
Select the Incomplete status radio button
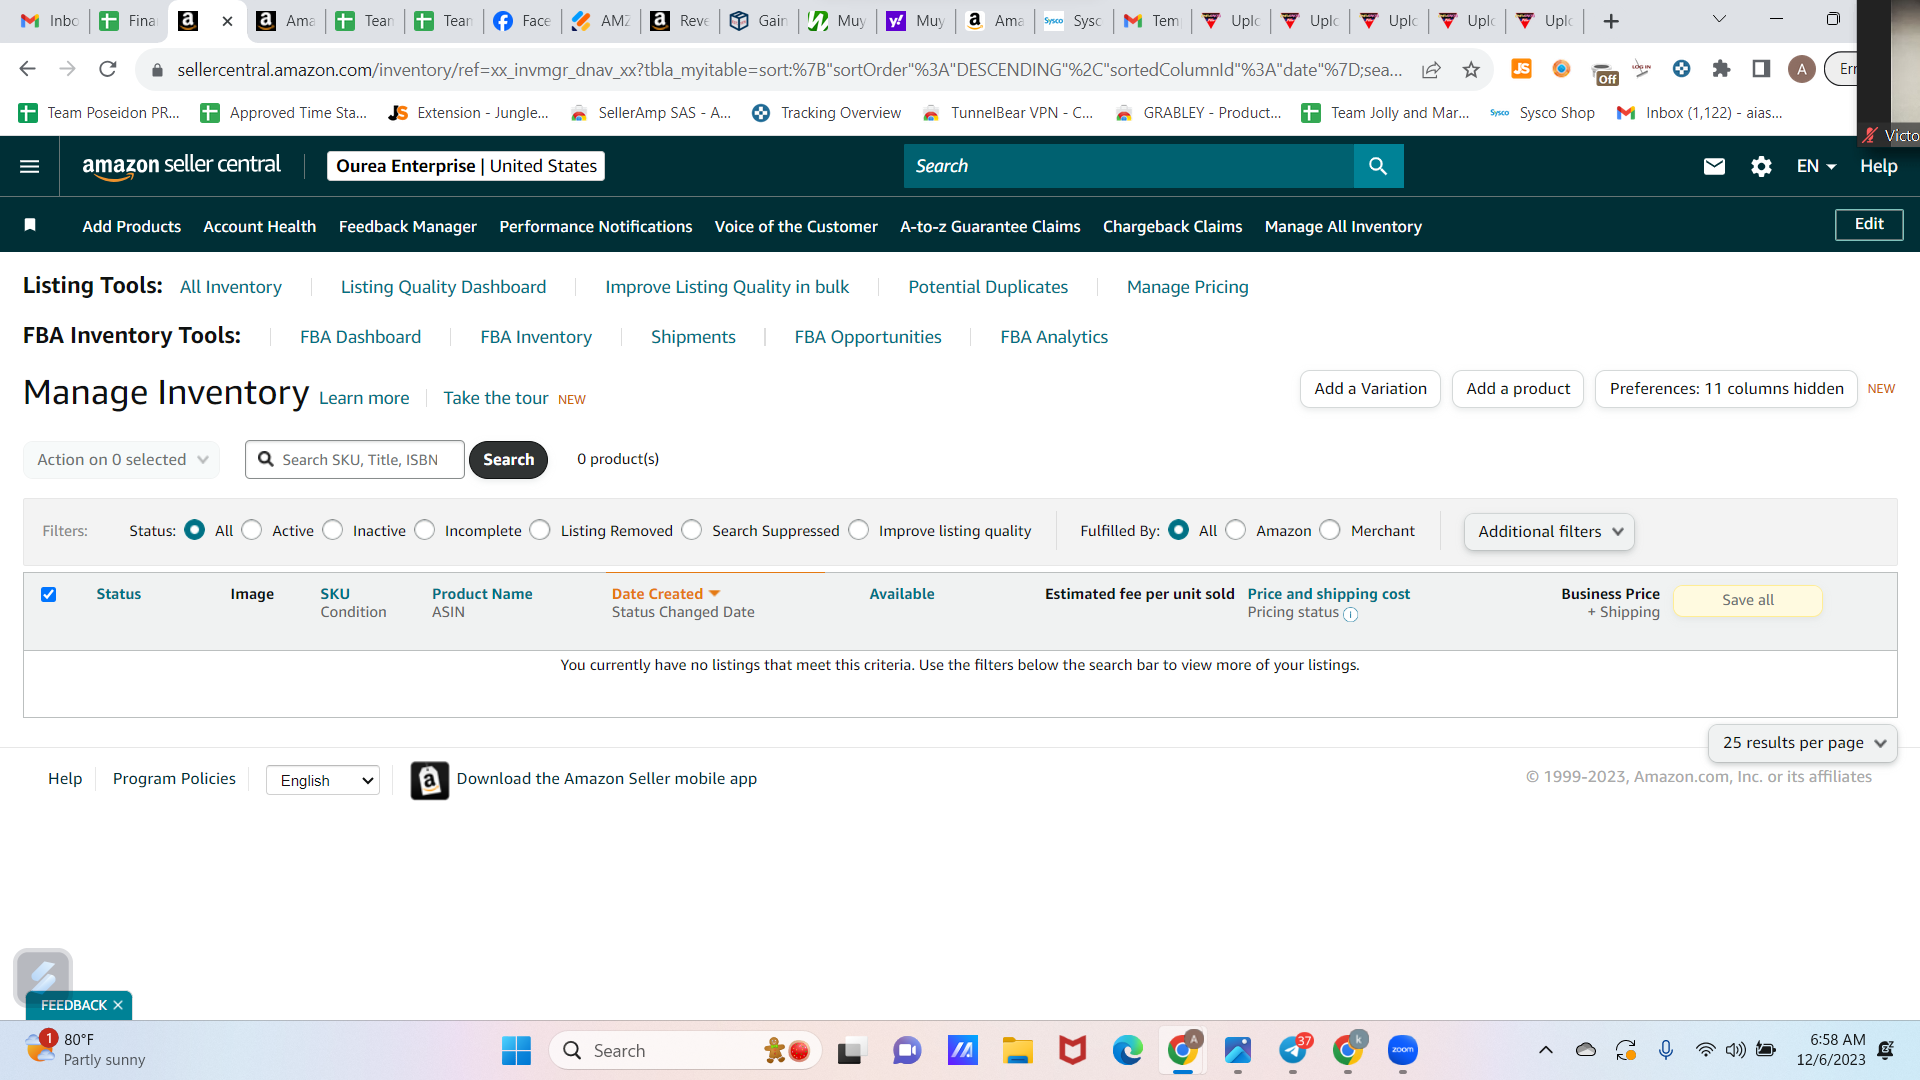(x=425, y=530)
